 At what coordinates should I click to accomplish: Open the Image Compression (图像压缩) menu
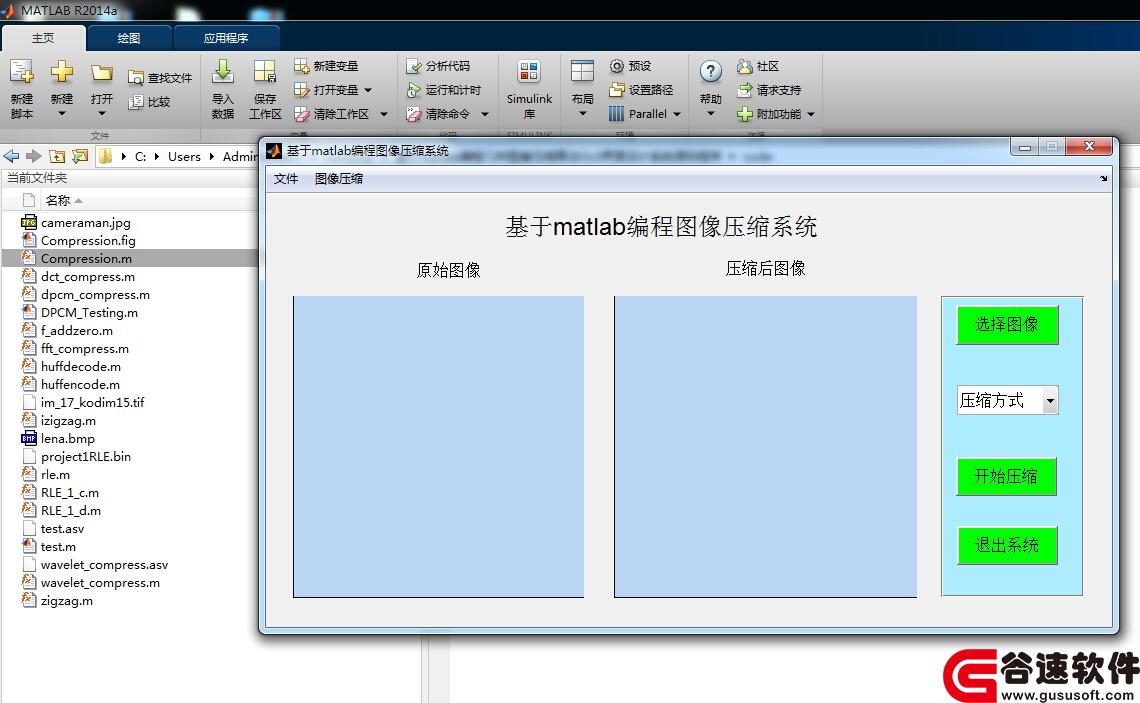(339, 179)
